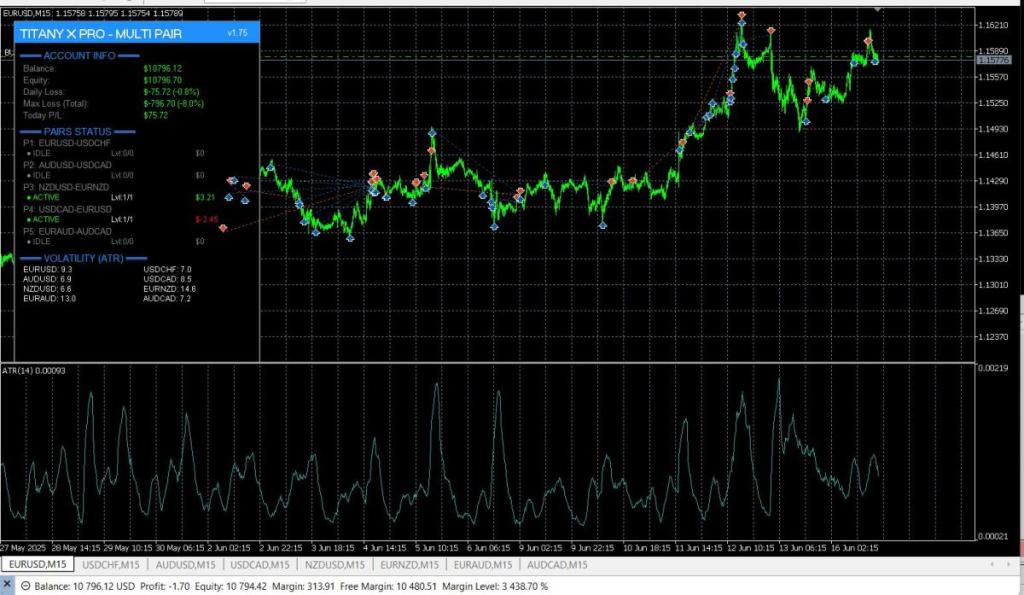Click the chart shift triangle on the top edge
The height and width of the screenshot is (595, 1024).
877,9
